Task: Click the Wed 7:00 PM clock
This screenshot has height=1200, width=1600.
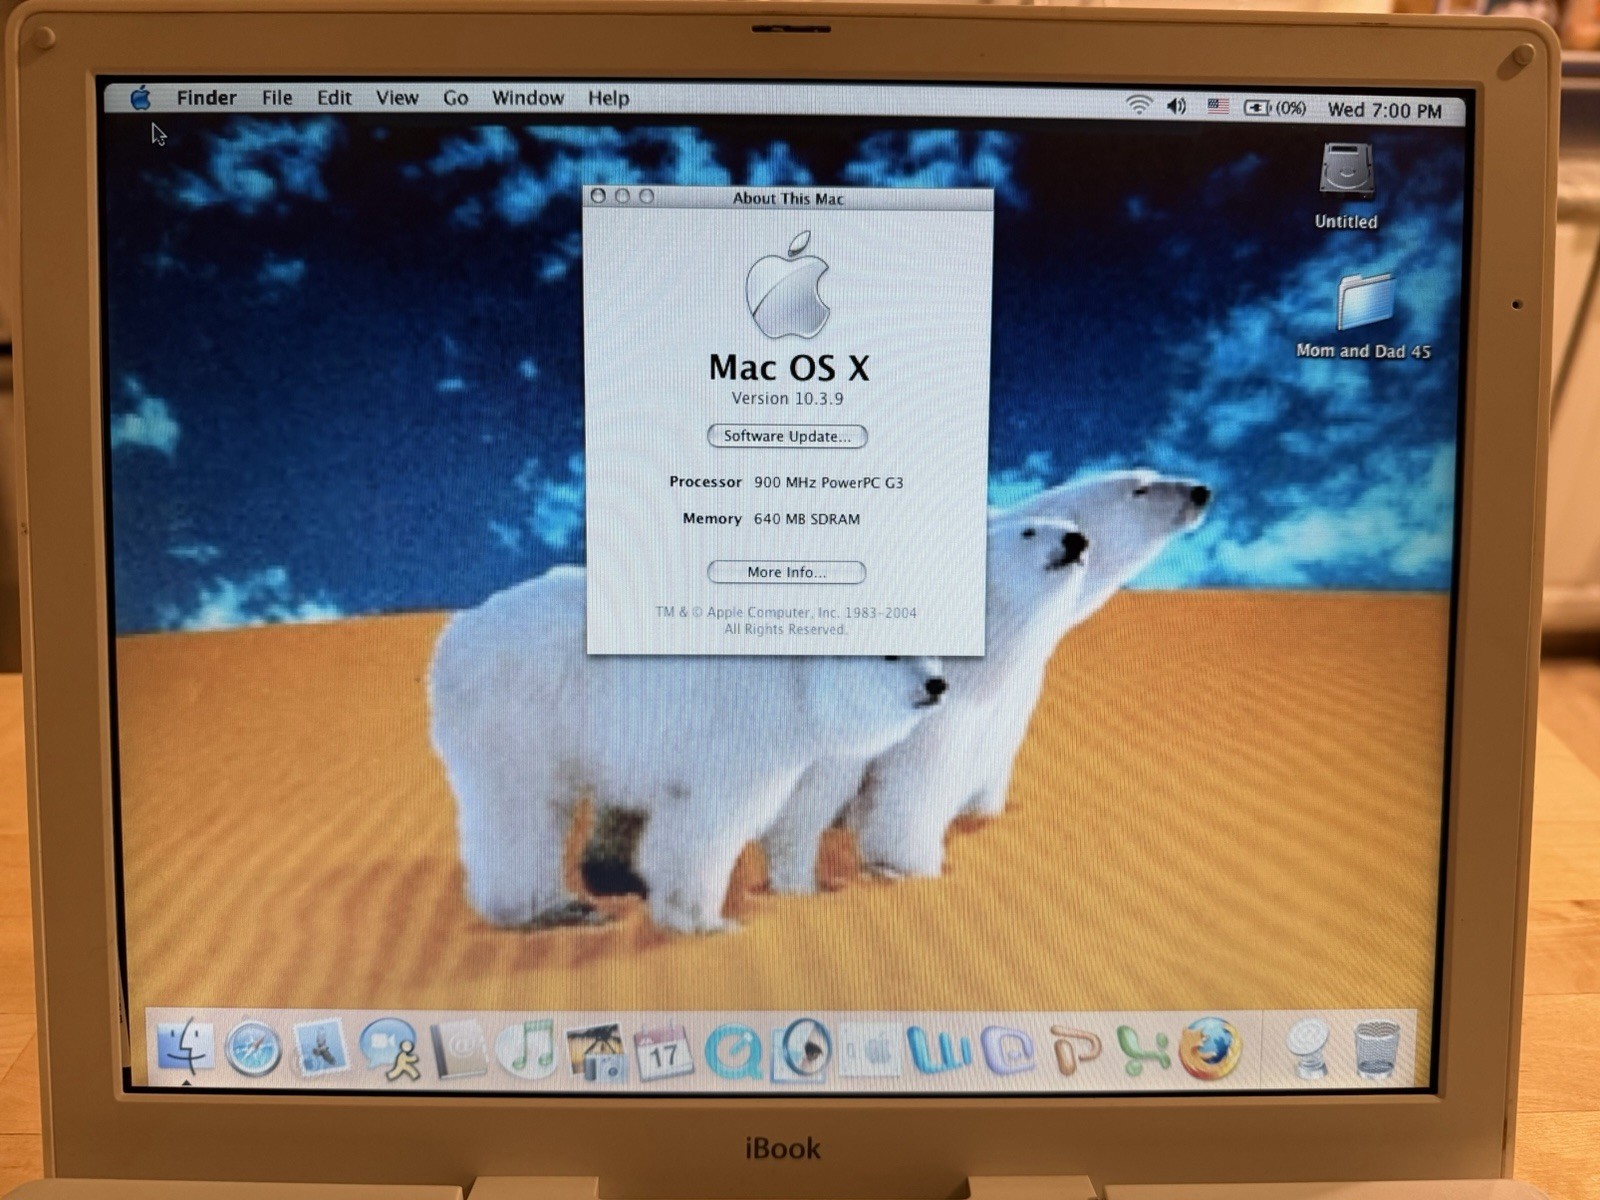Action: point(1384,111)
